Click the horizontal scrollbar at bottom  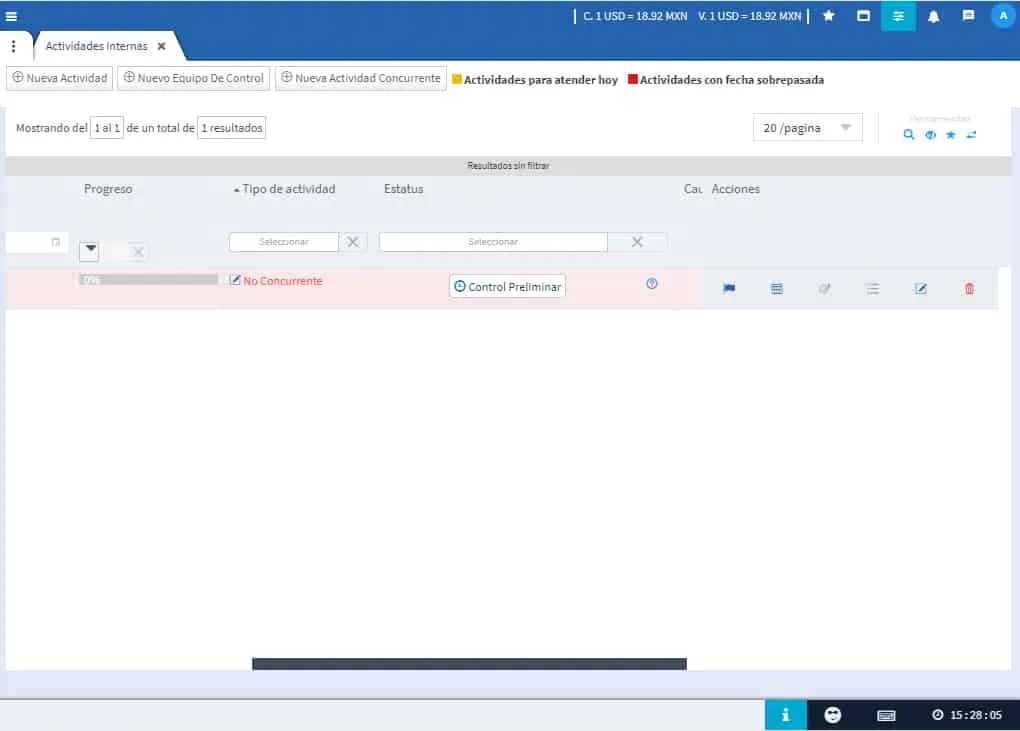tap(469, 664)
